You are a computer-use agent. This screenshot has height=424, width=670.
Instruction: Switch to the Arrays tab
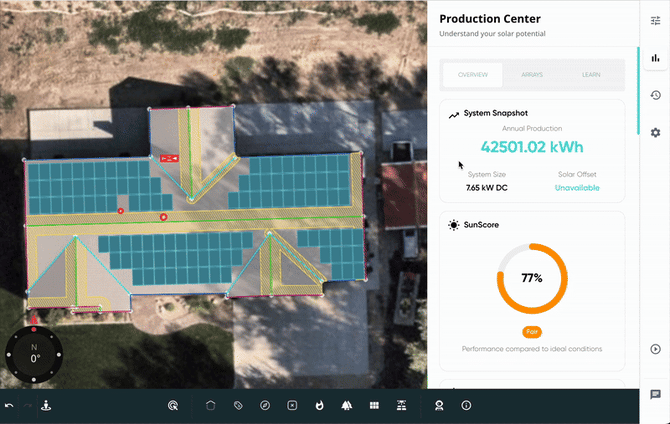click(532, 75)
